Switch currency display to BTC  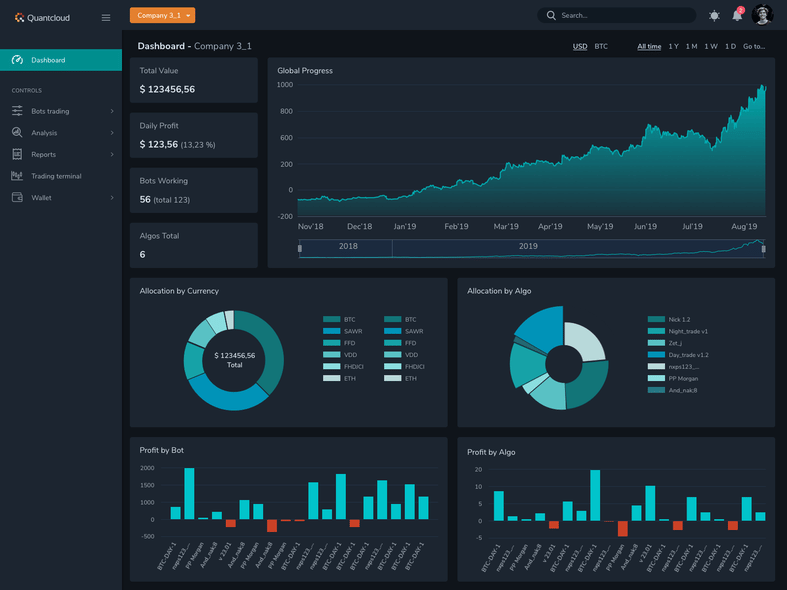point(601,47)
